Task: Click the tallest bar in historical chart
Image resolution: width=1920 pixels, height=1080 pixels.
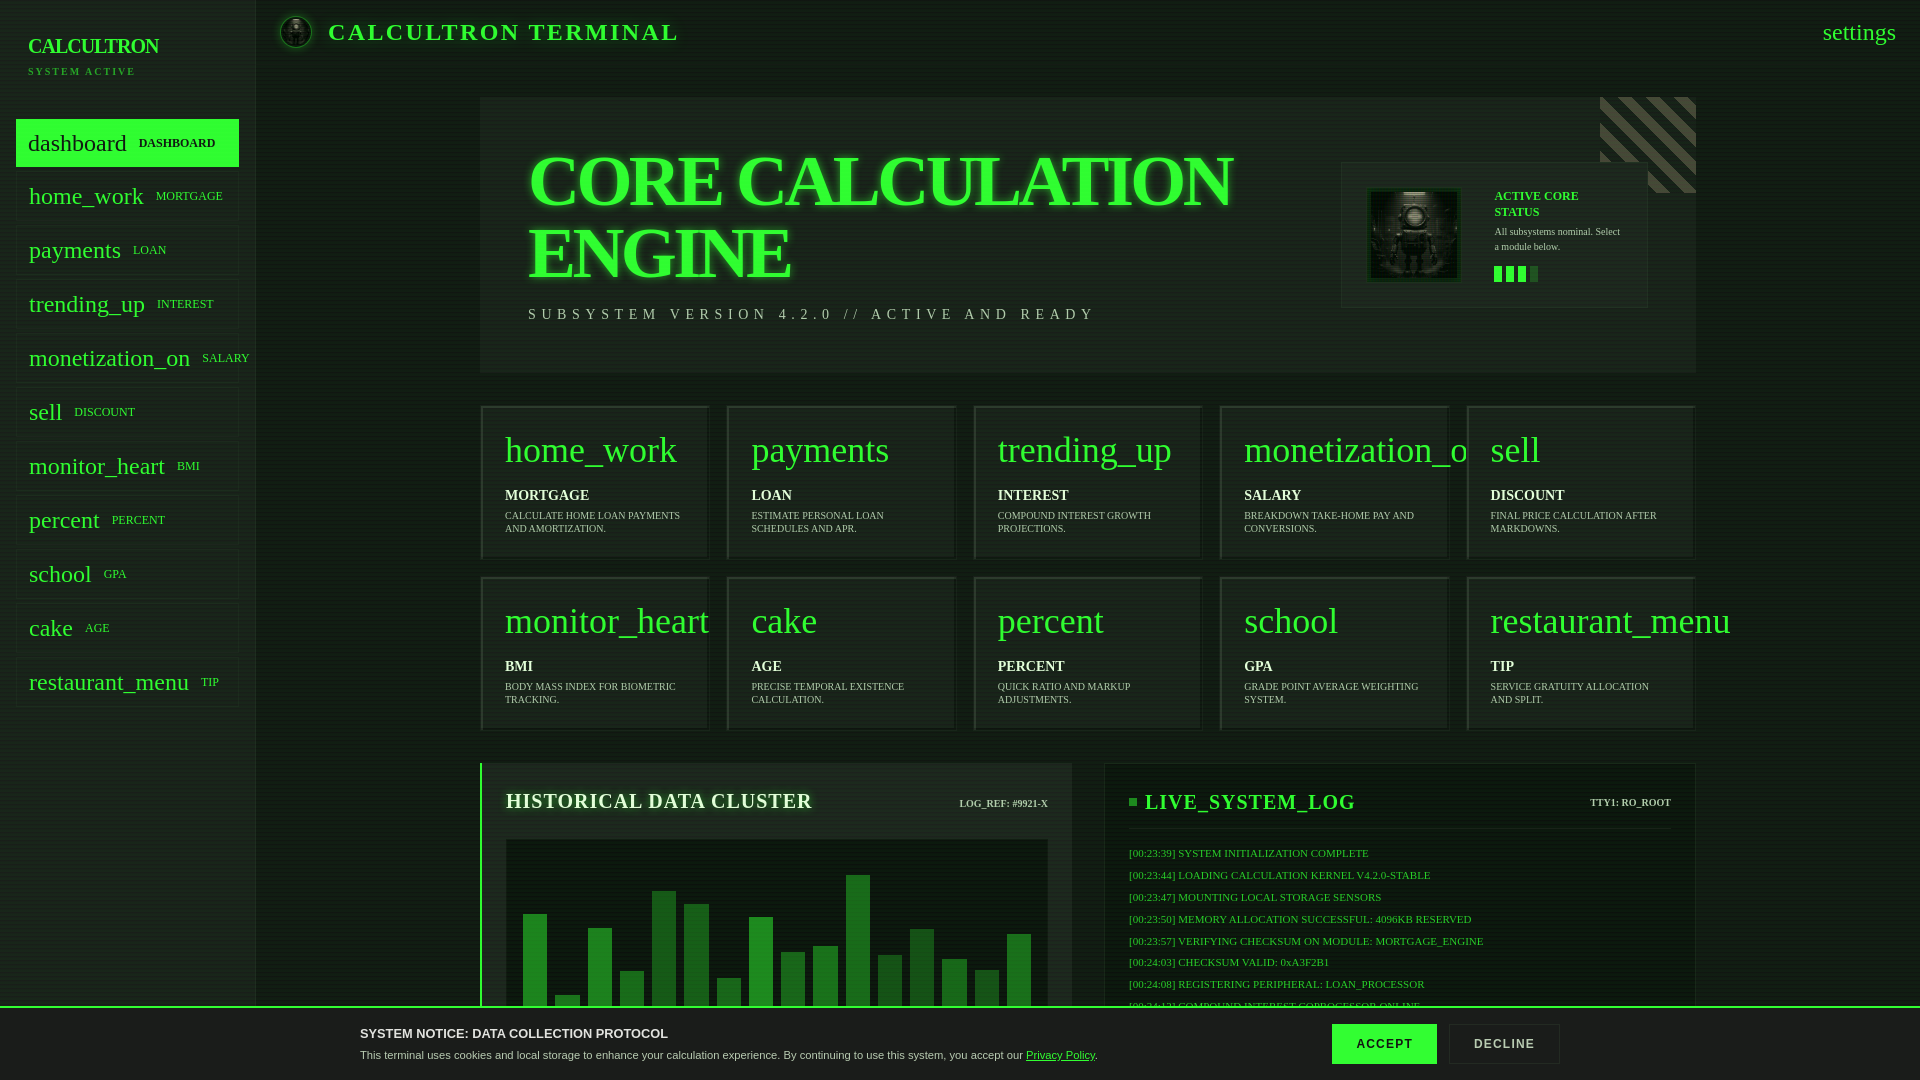Action: 858,940
